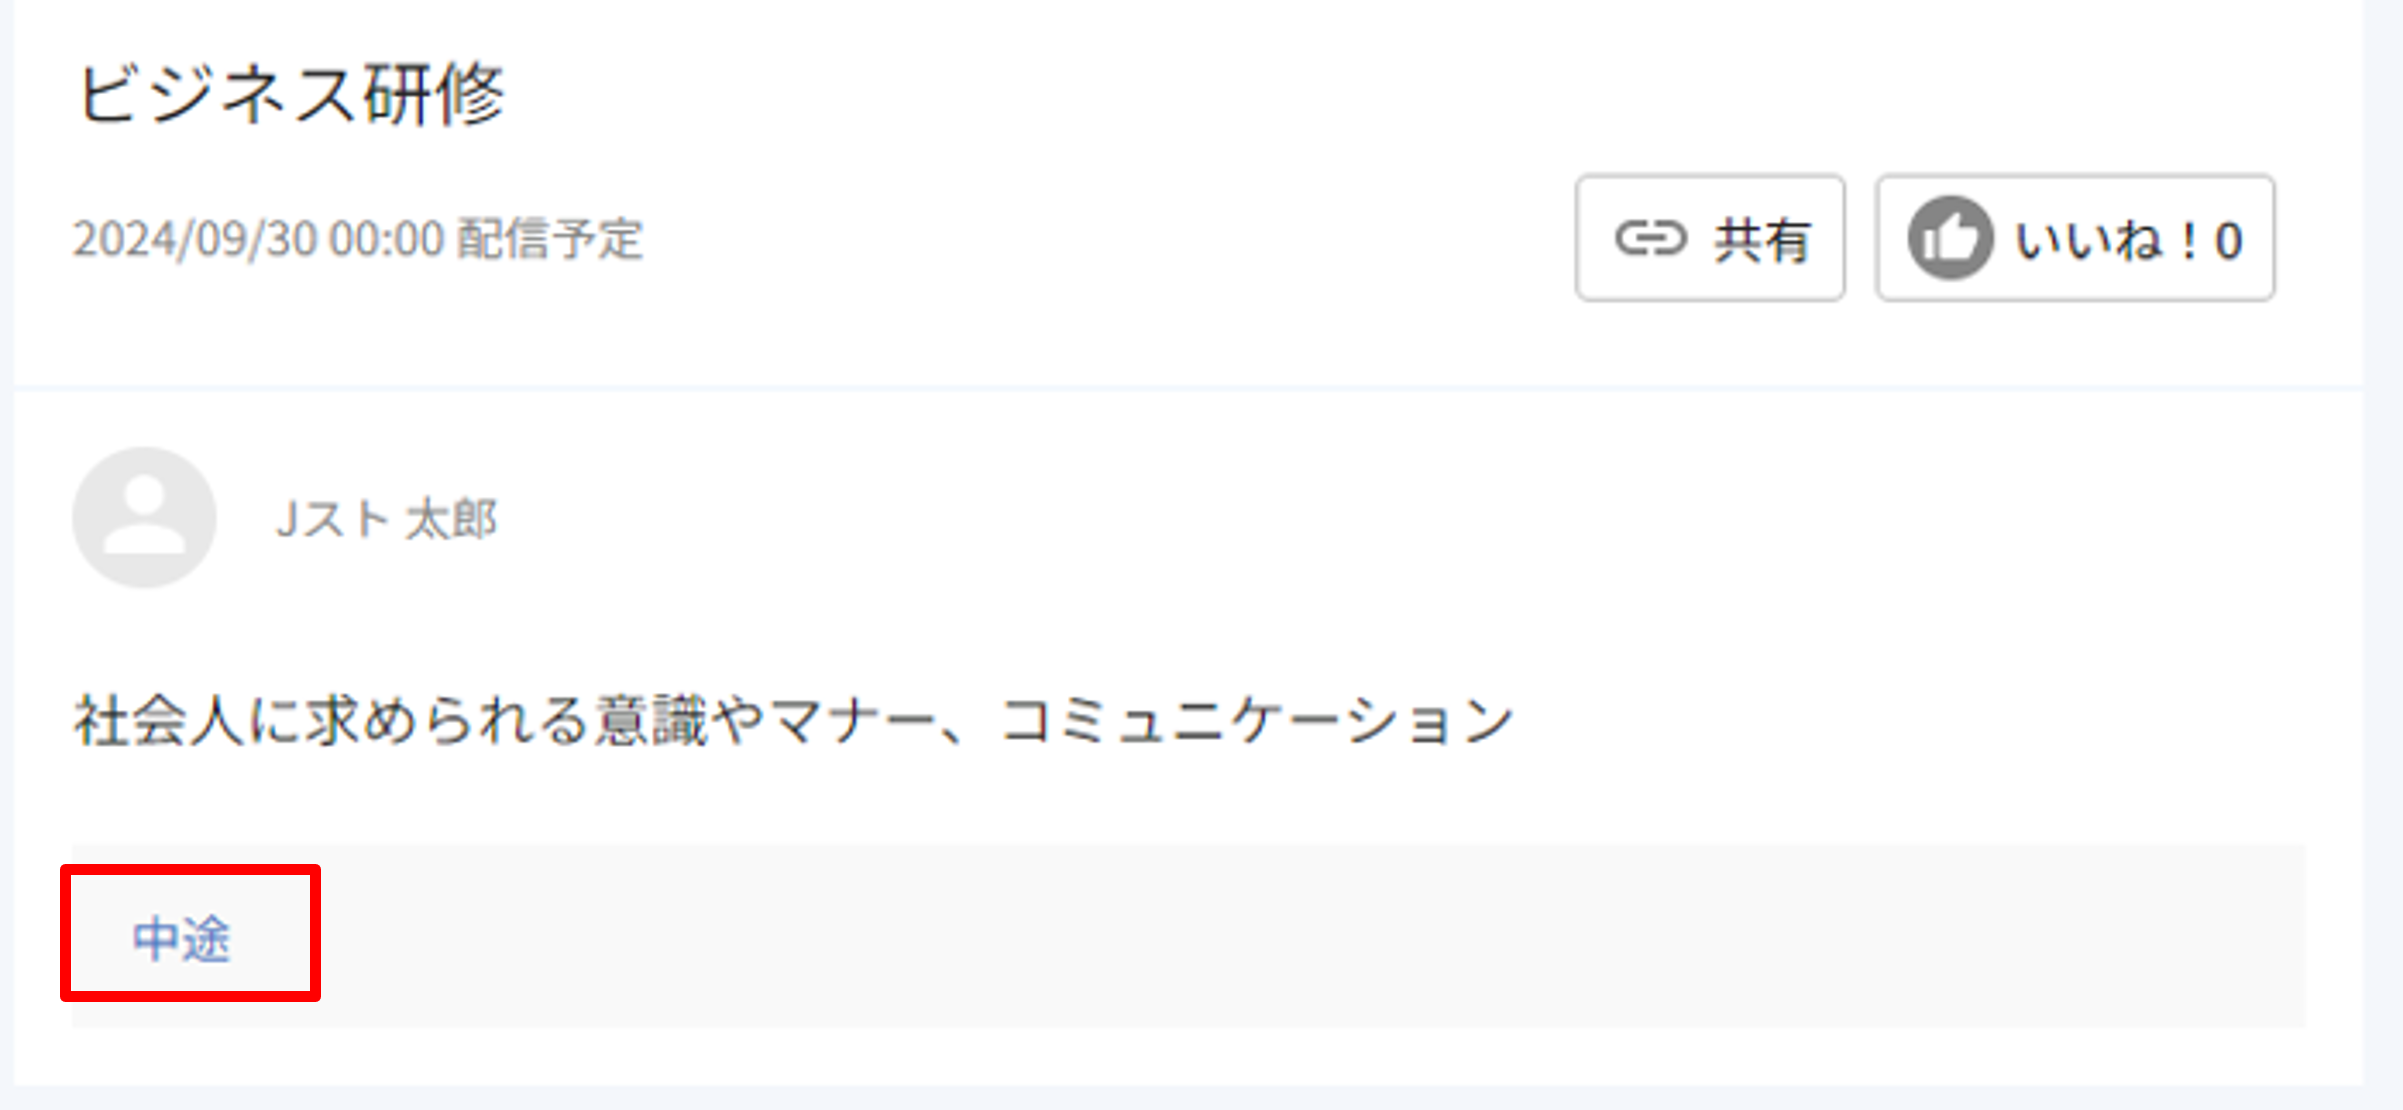Image resolution: width=2403 pixels, height=1110 pixels.
Task: Click the 研修 characters in title
Action: (x=434, y=94)
